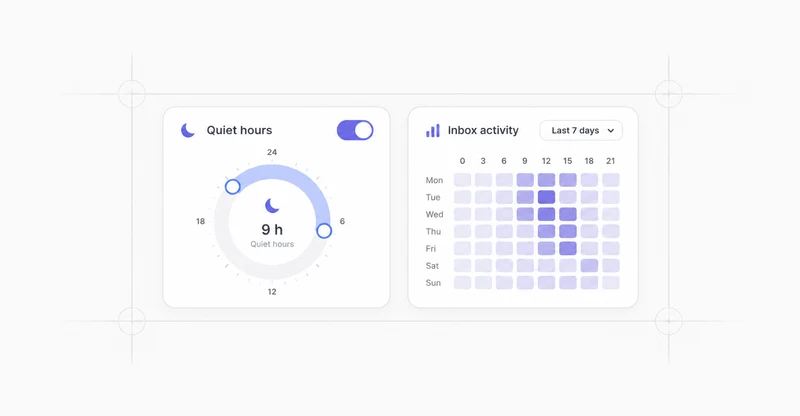The width and height of the screenshot is (800, 416).
Task: Click the Mon row label
Action: [x=434, y=180]
